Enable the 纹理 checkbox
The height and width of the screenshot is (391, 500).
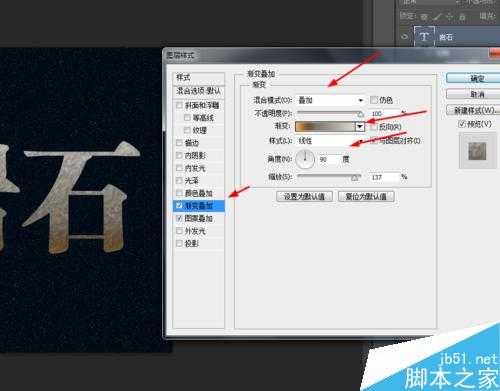[187, 130]
